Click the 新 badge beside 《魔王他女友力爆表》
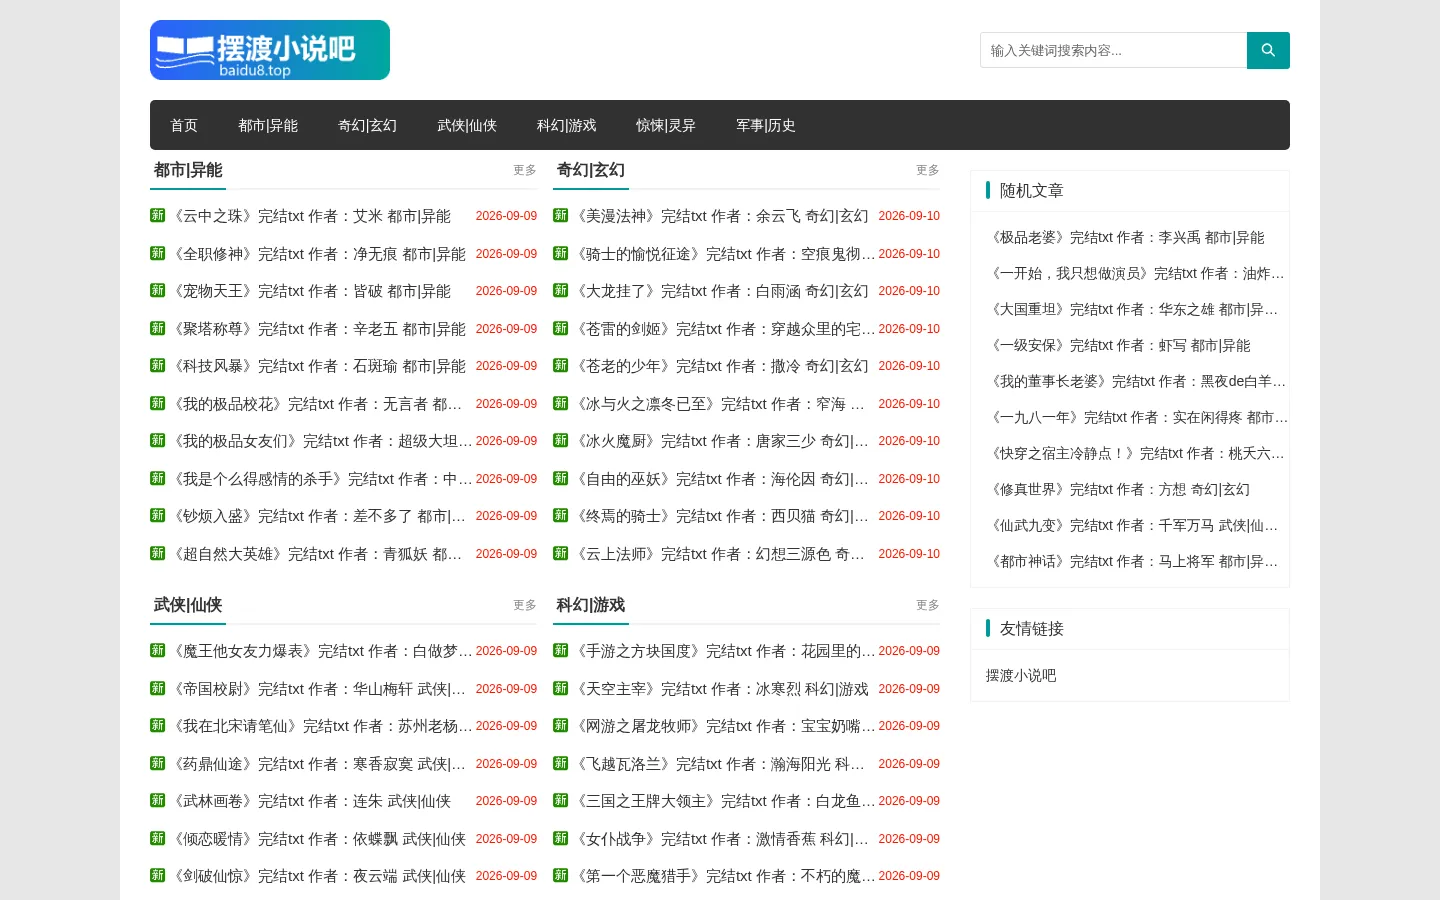The height and width of the screenshot is (900, 1440). tap(158, 651)
